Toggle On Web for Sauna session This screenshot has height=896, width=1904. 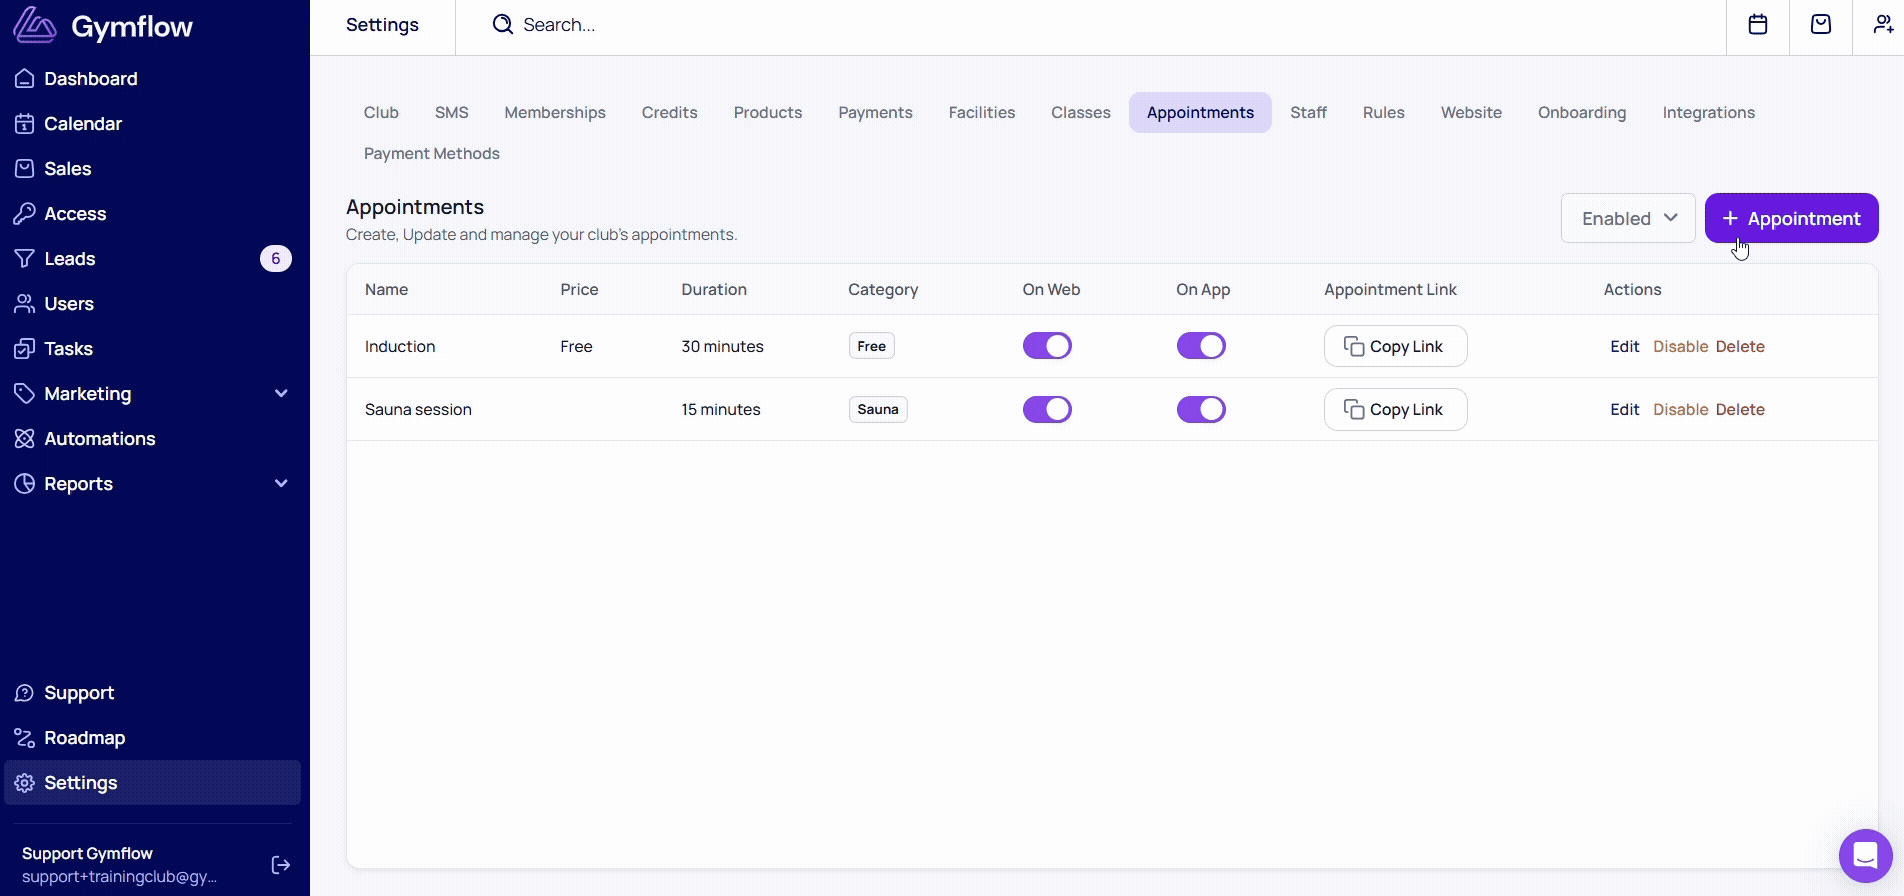click(x=1047, y=409)
